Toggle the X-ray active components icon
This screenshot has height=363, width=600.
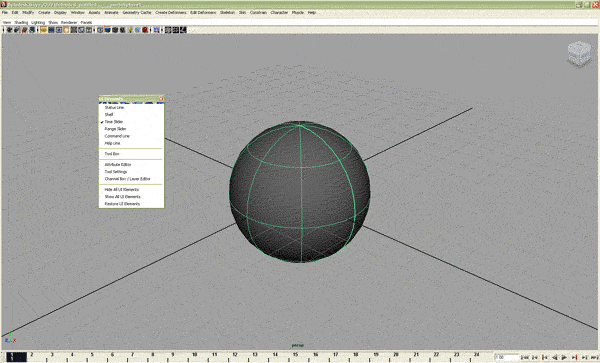pyautogui.click(x=175, y=29)
